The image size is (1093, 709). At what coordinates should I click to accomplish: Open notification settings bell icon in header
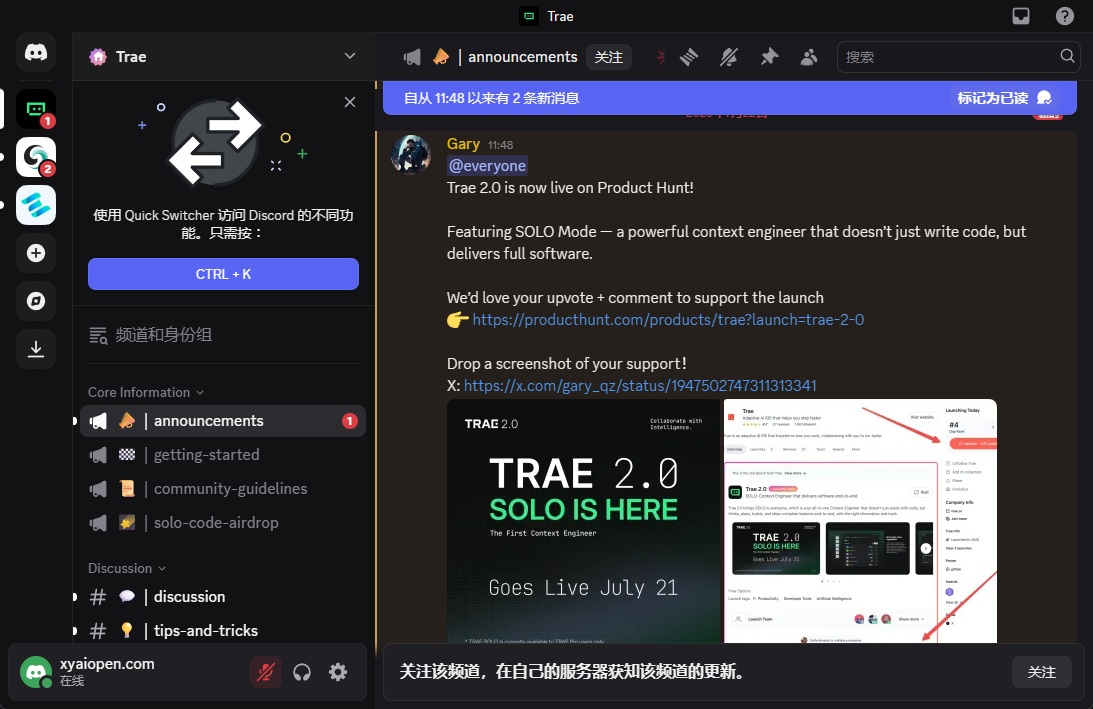tap(728, 57)
